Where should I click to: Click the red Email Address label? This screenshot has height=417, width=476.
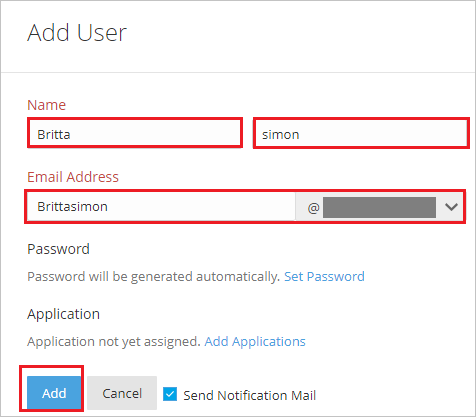73,177
